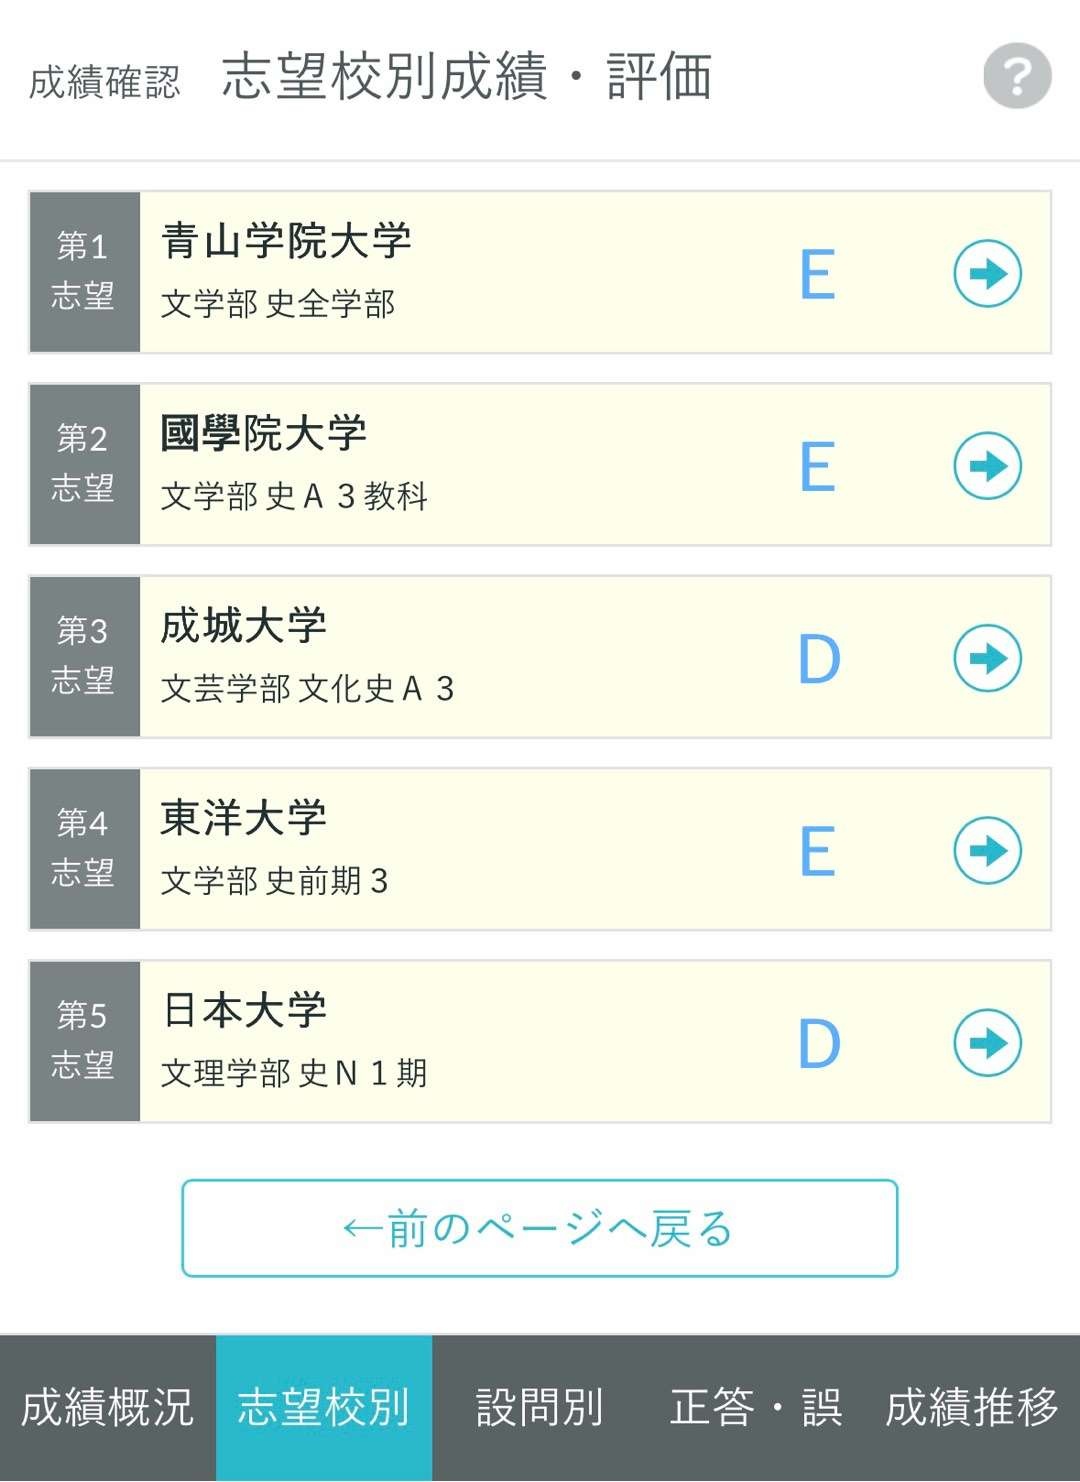Tap the E grade for 青山学院大学
Viewport: 1080px width, 1482px height.
pyautogui.click(x=817, y=274)
